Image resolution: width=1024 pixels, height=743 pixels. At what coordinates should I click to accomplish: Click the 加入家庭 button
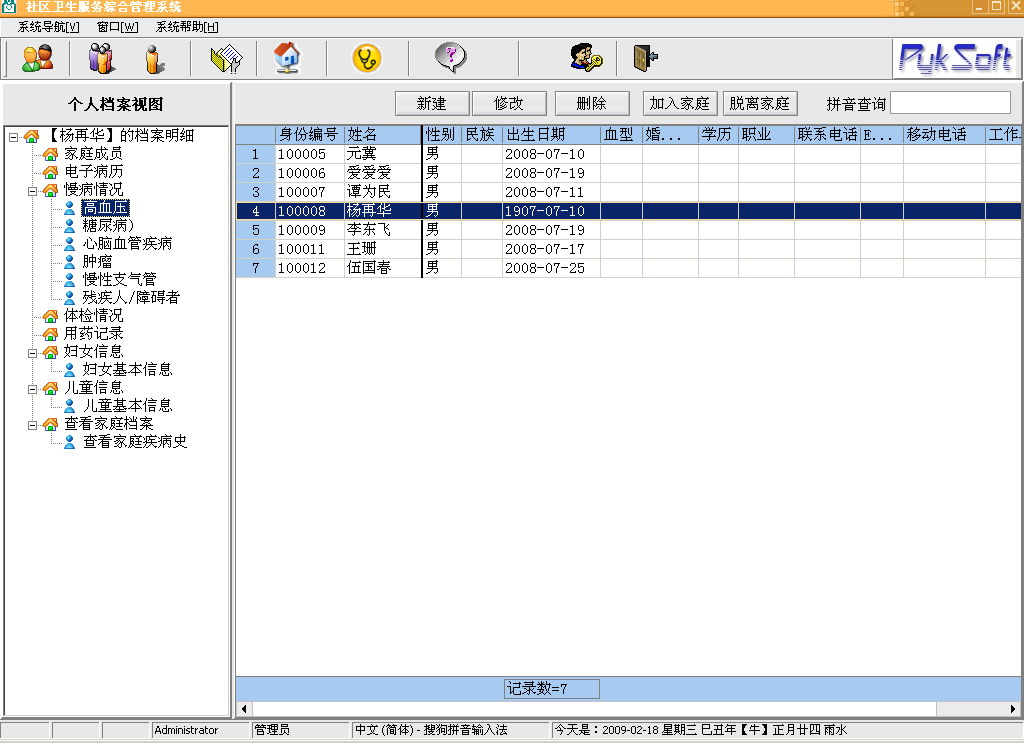pyautogui.click(x=679, y=103)
